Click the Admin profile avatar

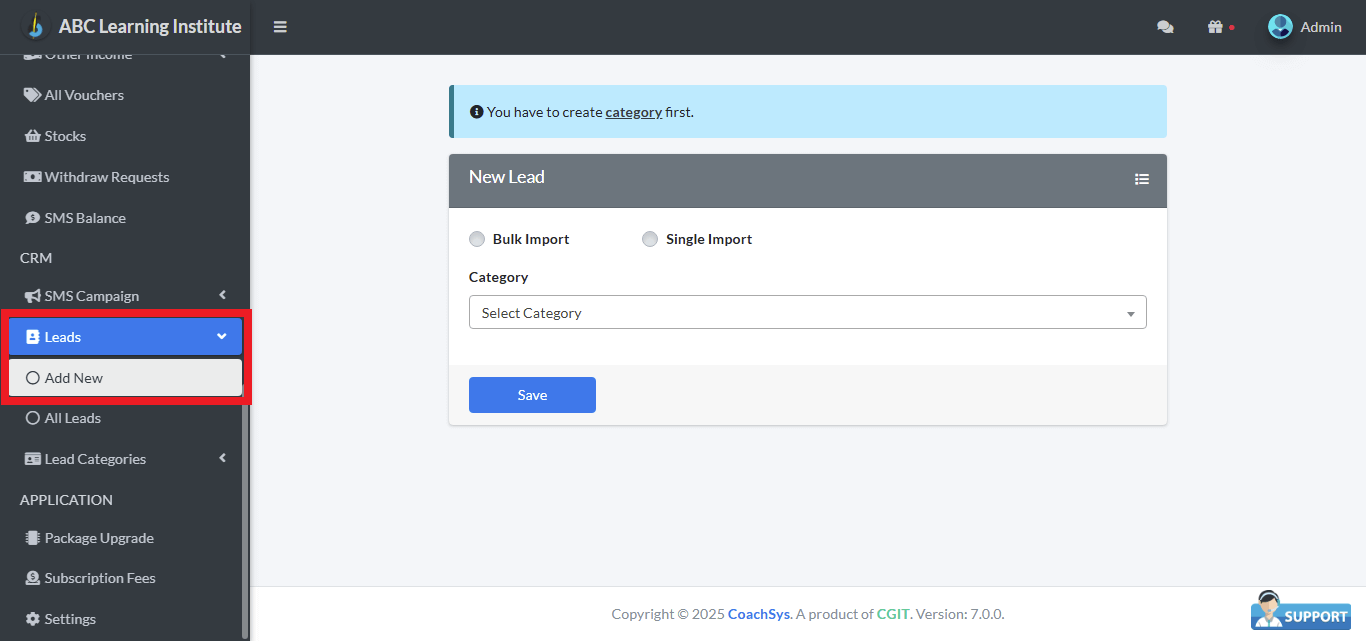pos(1280,27)
